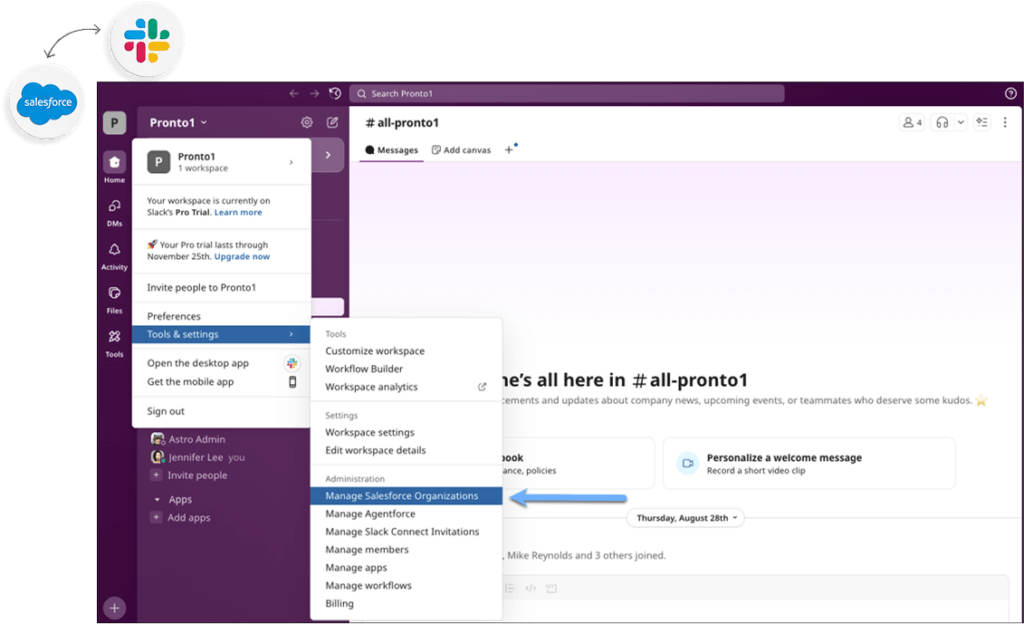Viewport: 1024px width, 624px height.
Task: Add a new tab with plus icon
Action: coord(509,150)
